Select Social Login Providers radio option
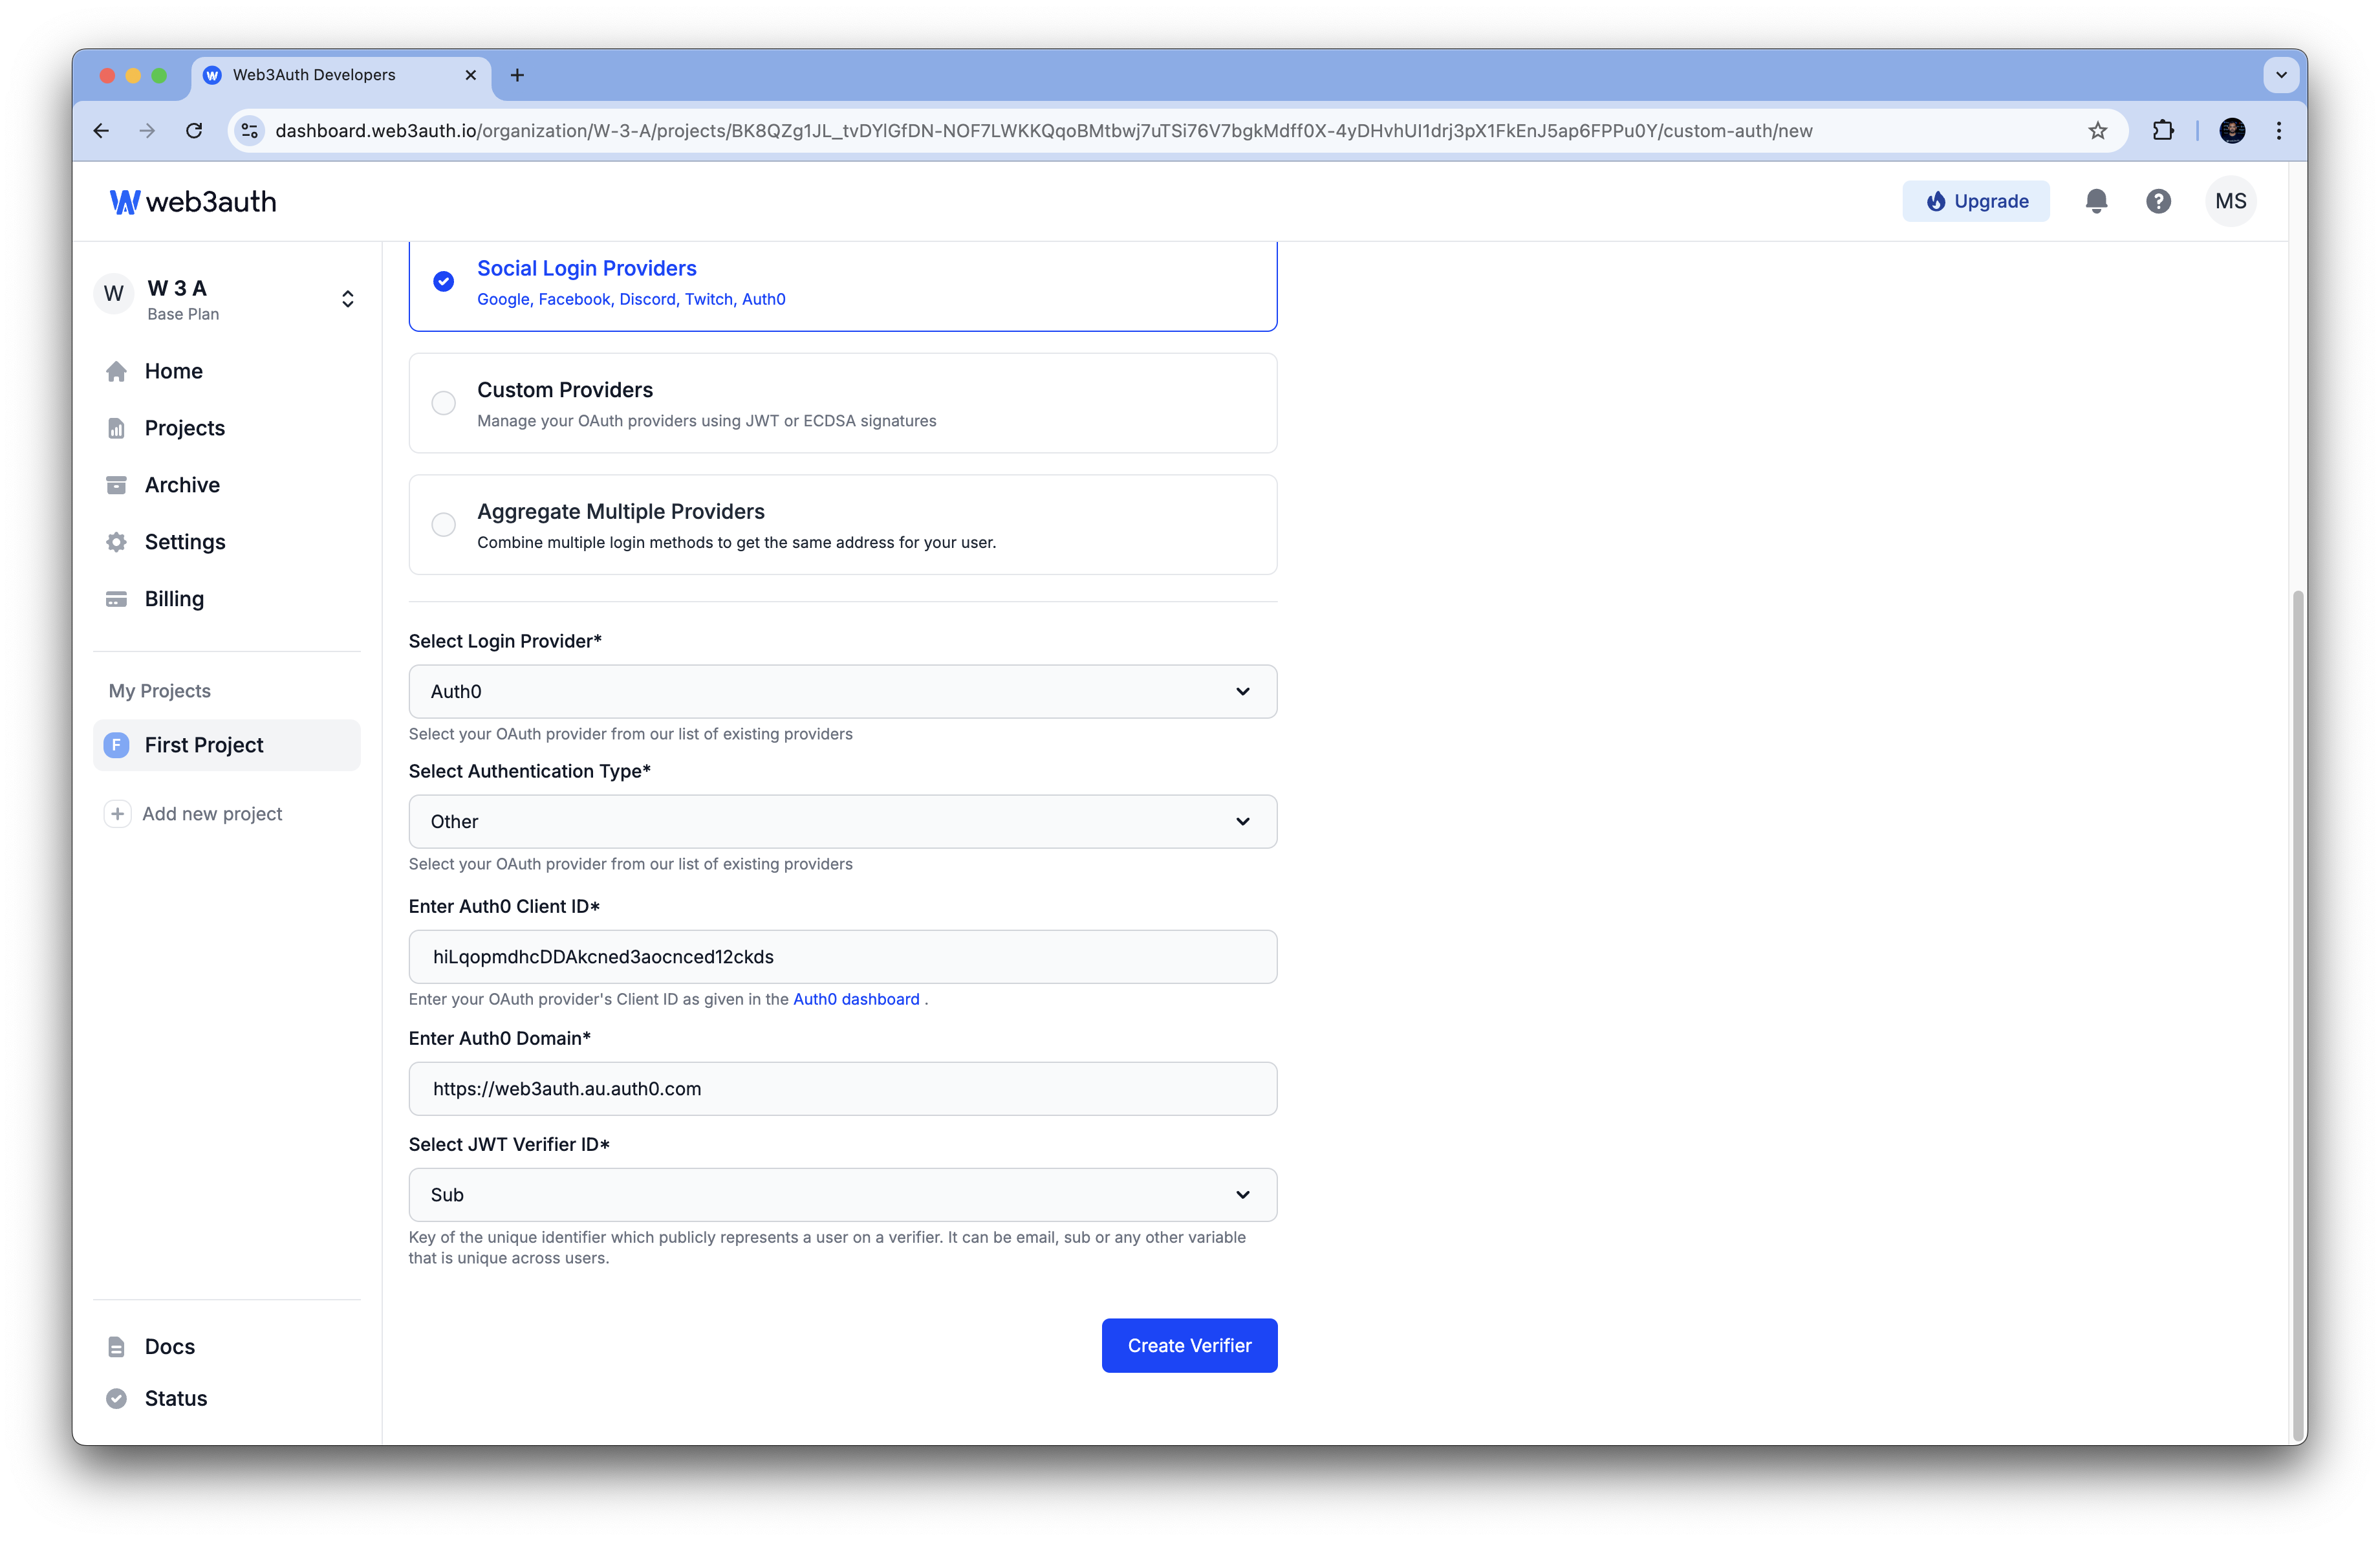 point(443,282)
